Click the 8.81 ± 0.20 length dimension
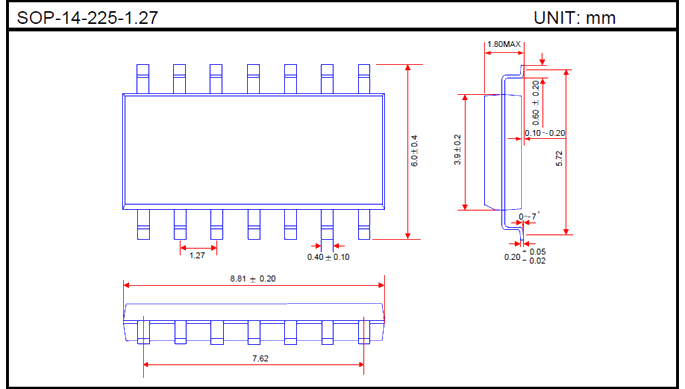 253,278
